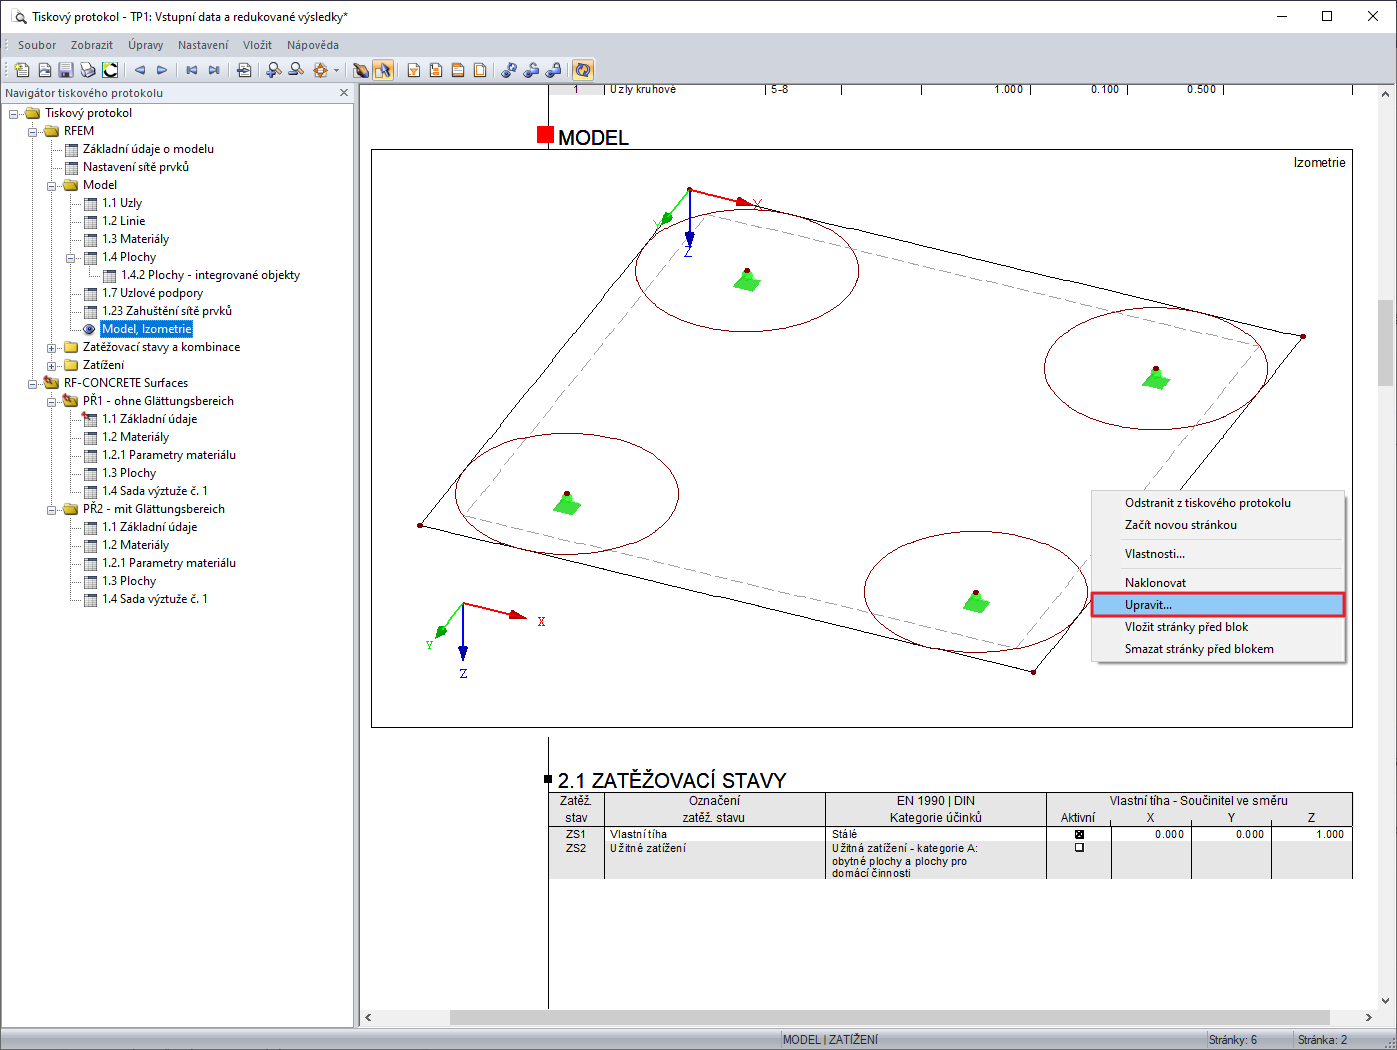Go to the next page with right arrow
Screen dimensions: 1397x1050
(162, 70)
